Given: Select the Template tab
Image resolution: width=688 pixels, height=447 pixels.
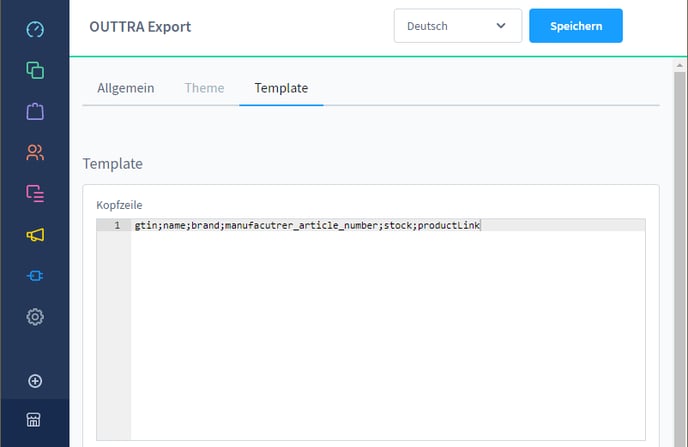Looking at the screenshot, I should click(281, 88).
